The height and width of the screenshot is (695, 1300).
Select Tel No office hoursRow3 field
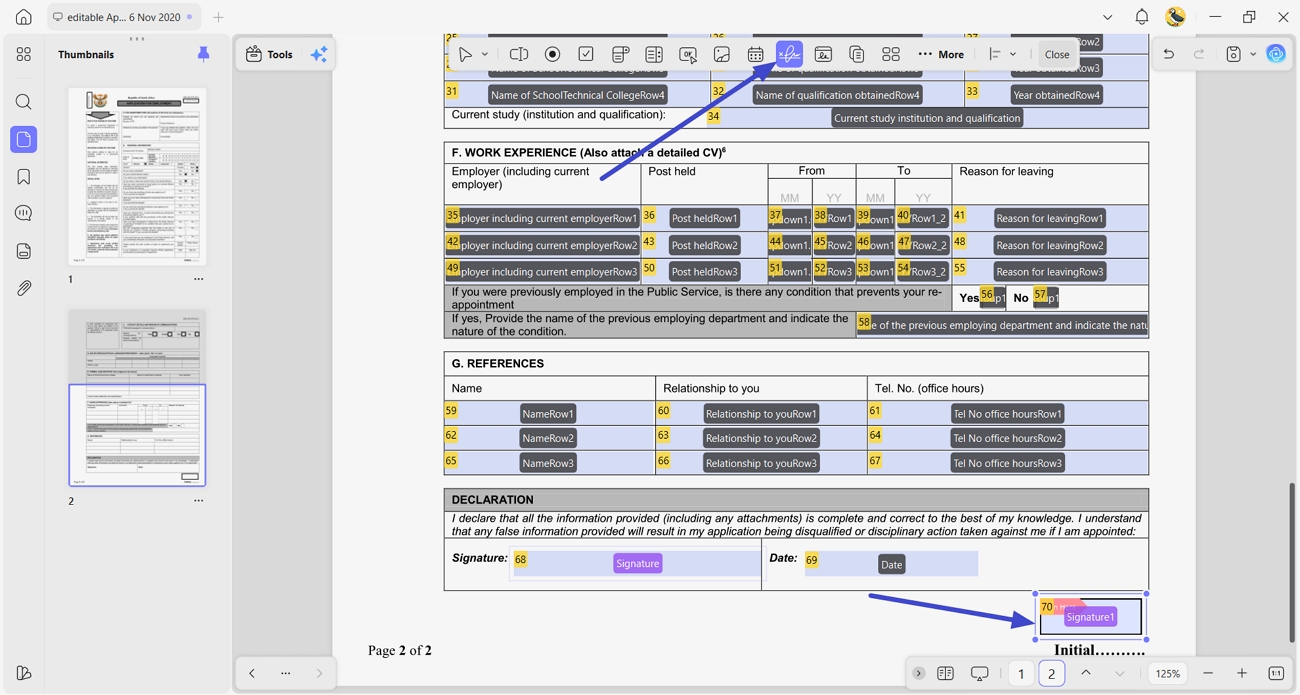click(x=1008, y=463)
